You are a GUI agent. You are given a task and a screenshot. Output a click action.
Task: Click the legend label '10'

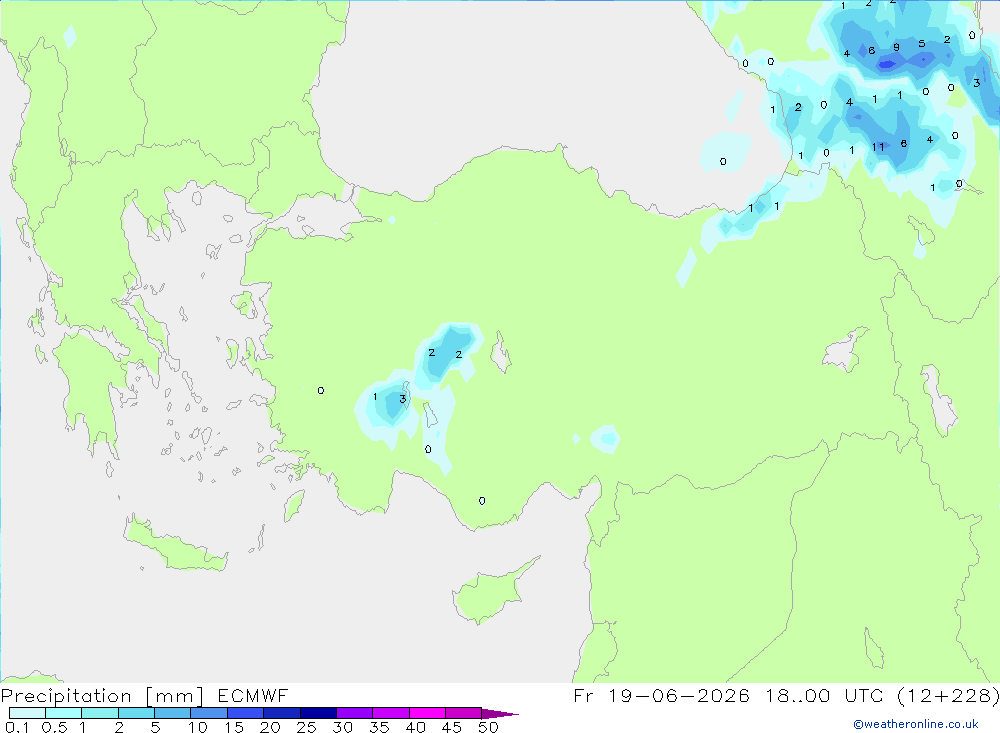(198, 727)
